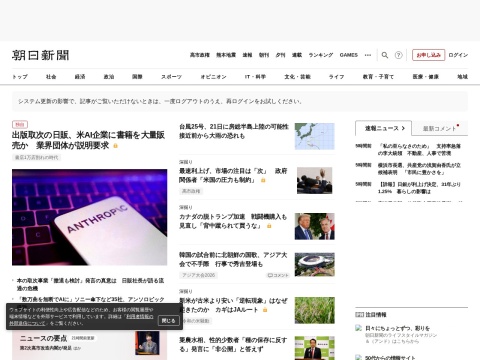Click the 高市政権 tag under rate-hike article
Screen dimensions: 480x360
[191, 191]
